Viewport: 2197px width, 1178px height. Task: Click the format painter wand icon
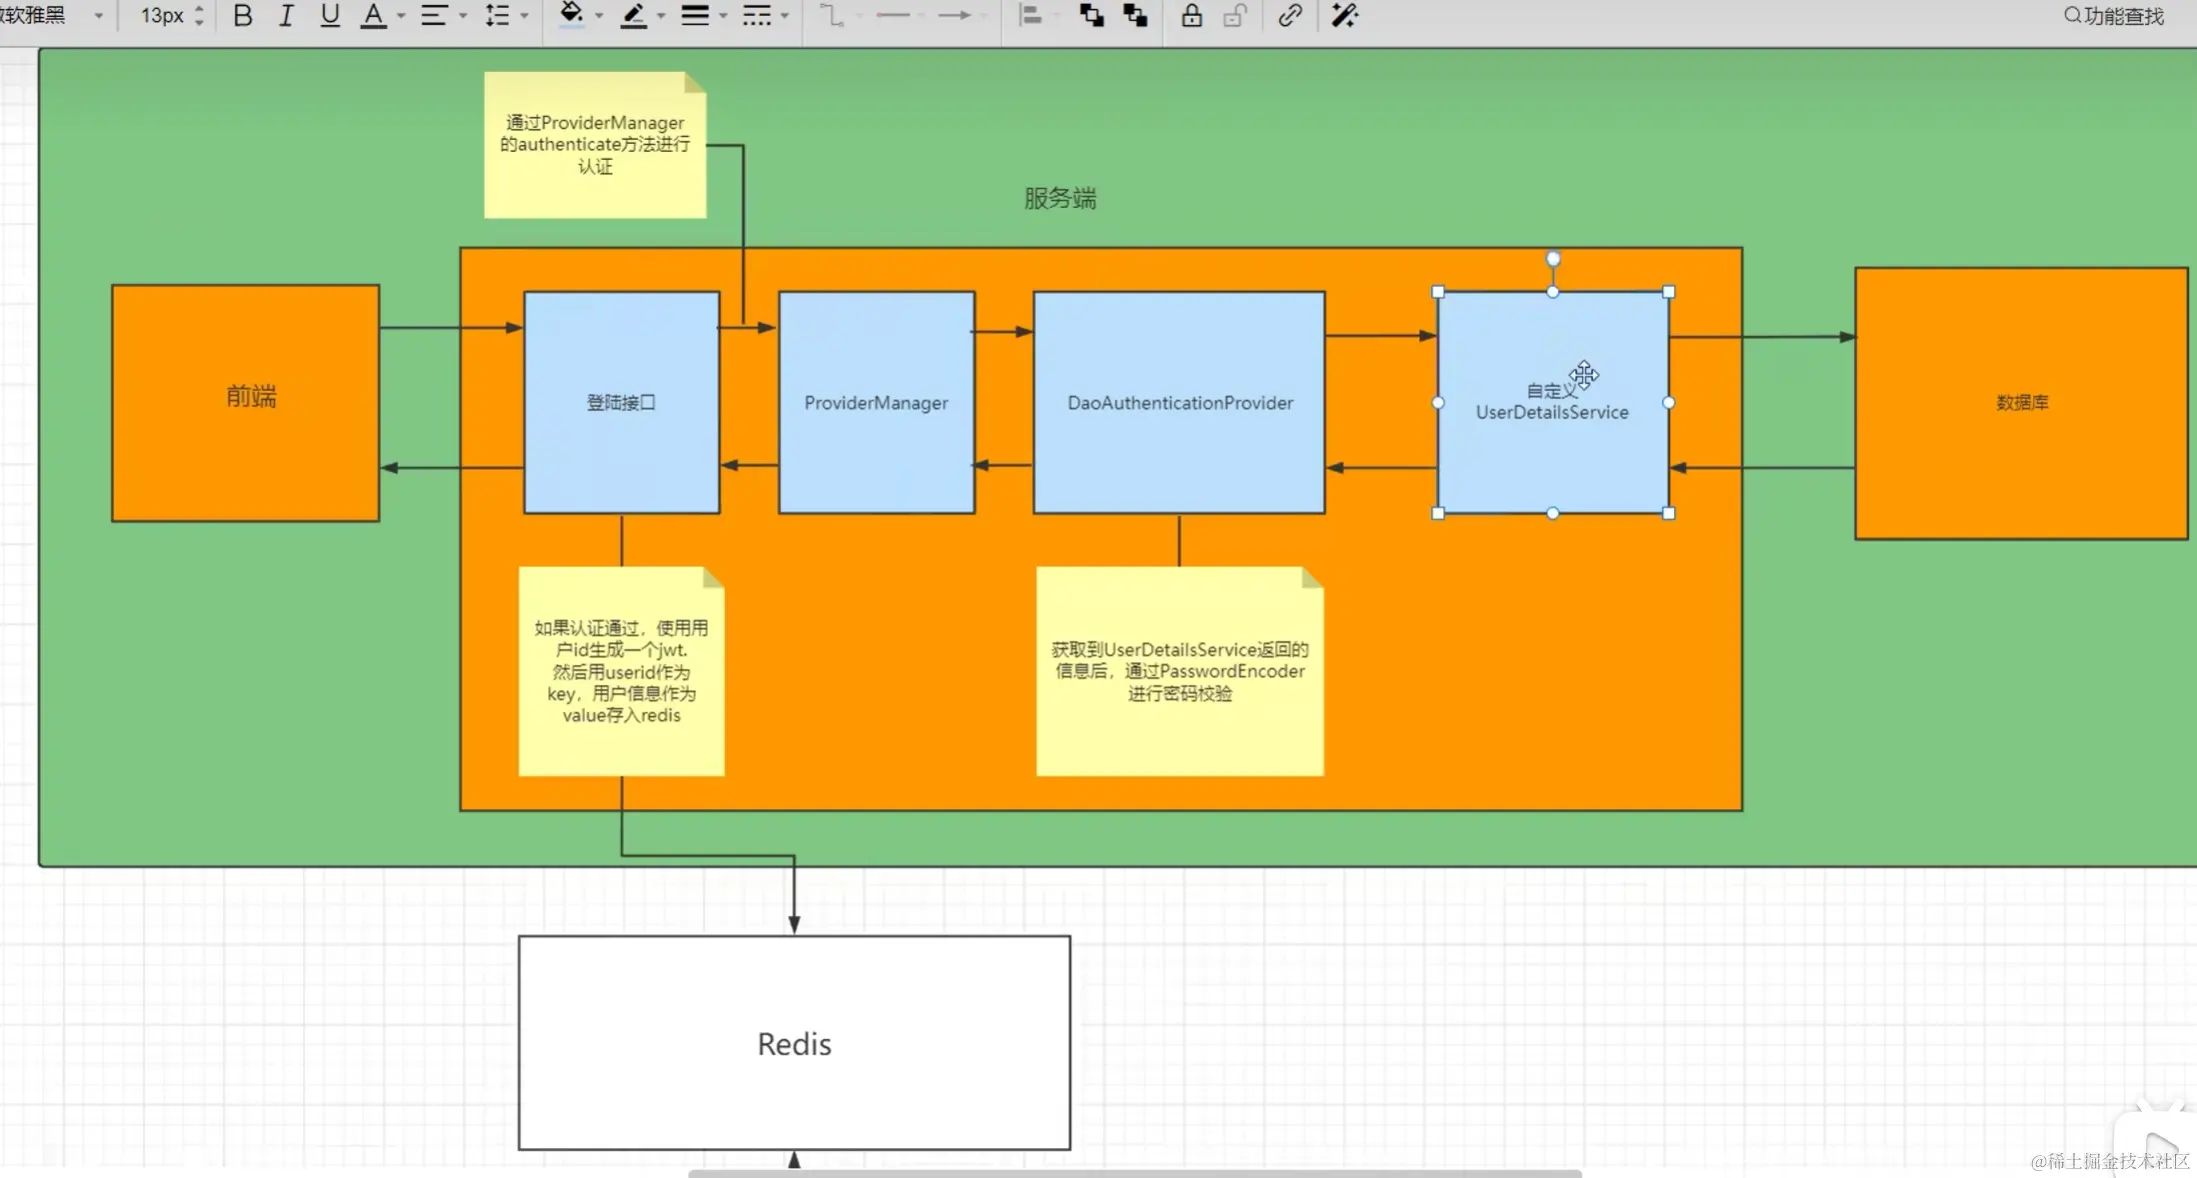click(1344, 16)
